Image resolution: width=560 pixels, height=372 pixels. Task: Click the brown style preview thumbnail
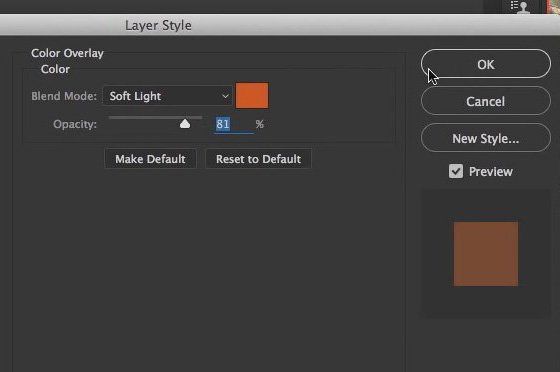pyautogui.click(x=486, y=254)
